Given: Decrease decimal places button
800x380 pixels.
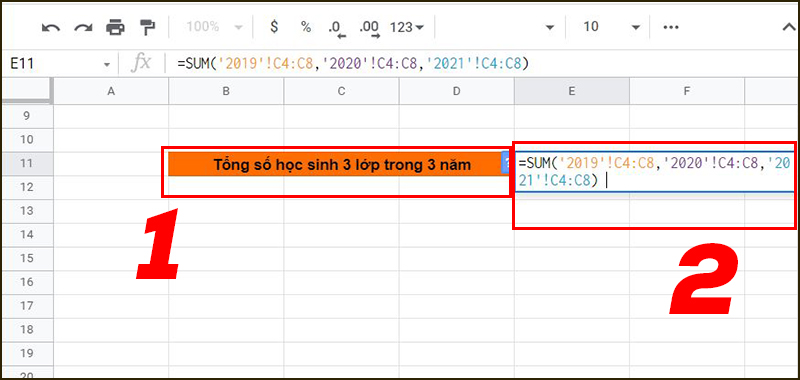Looking at the screenshot, I should 337,29.
